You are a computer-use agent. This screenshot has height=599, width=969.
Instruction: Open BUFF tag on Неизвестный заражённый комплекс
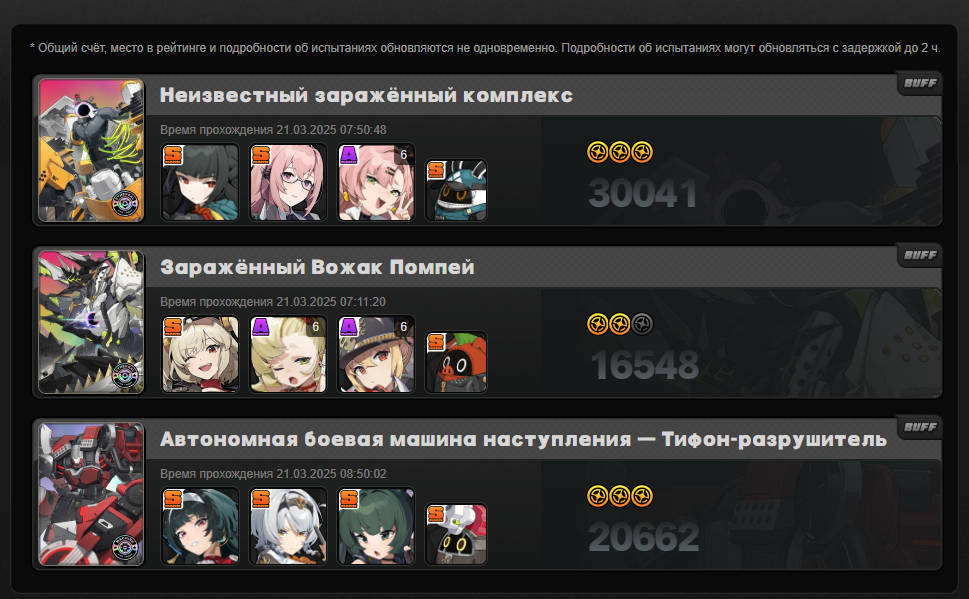point(920,83)
